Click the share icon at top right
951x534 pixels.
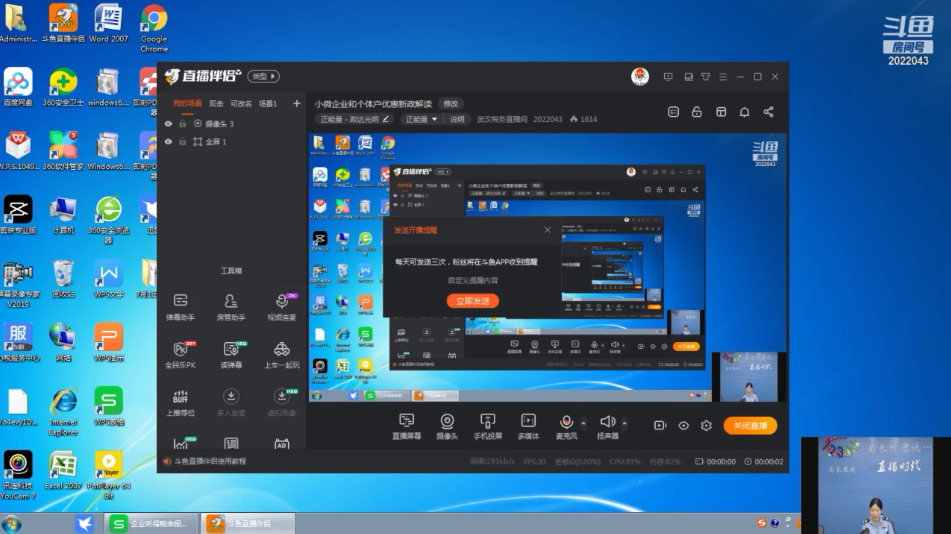coord(768,112)
